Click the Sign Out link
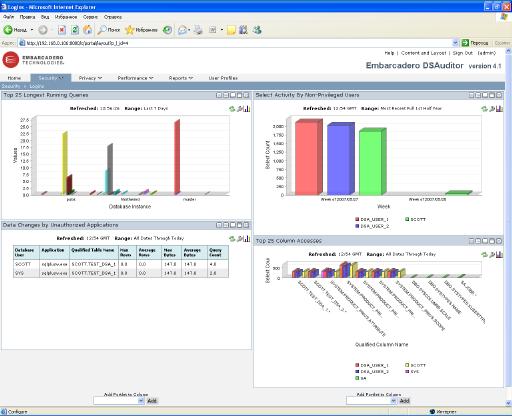The image size is (512, 416). (x=462, y=53)
